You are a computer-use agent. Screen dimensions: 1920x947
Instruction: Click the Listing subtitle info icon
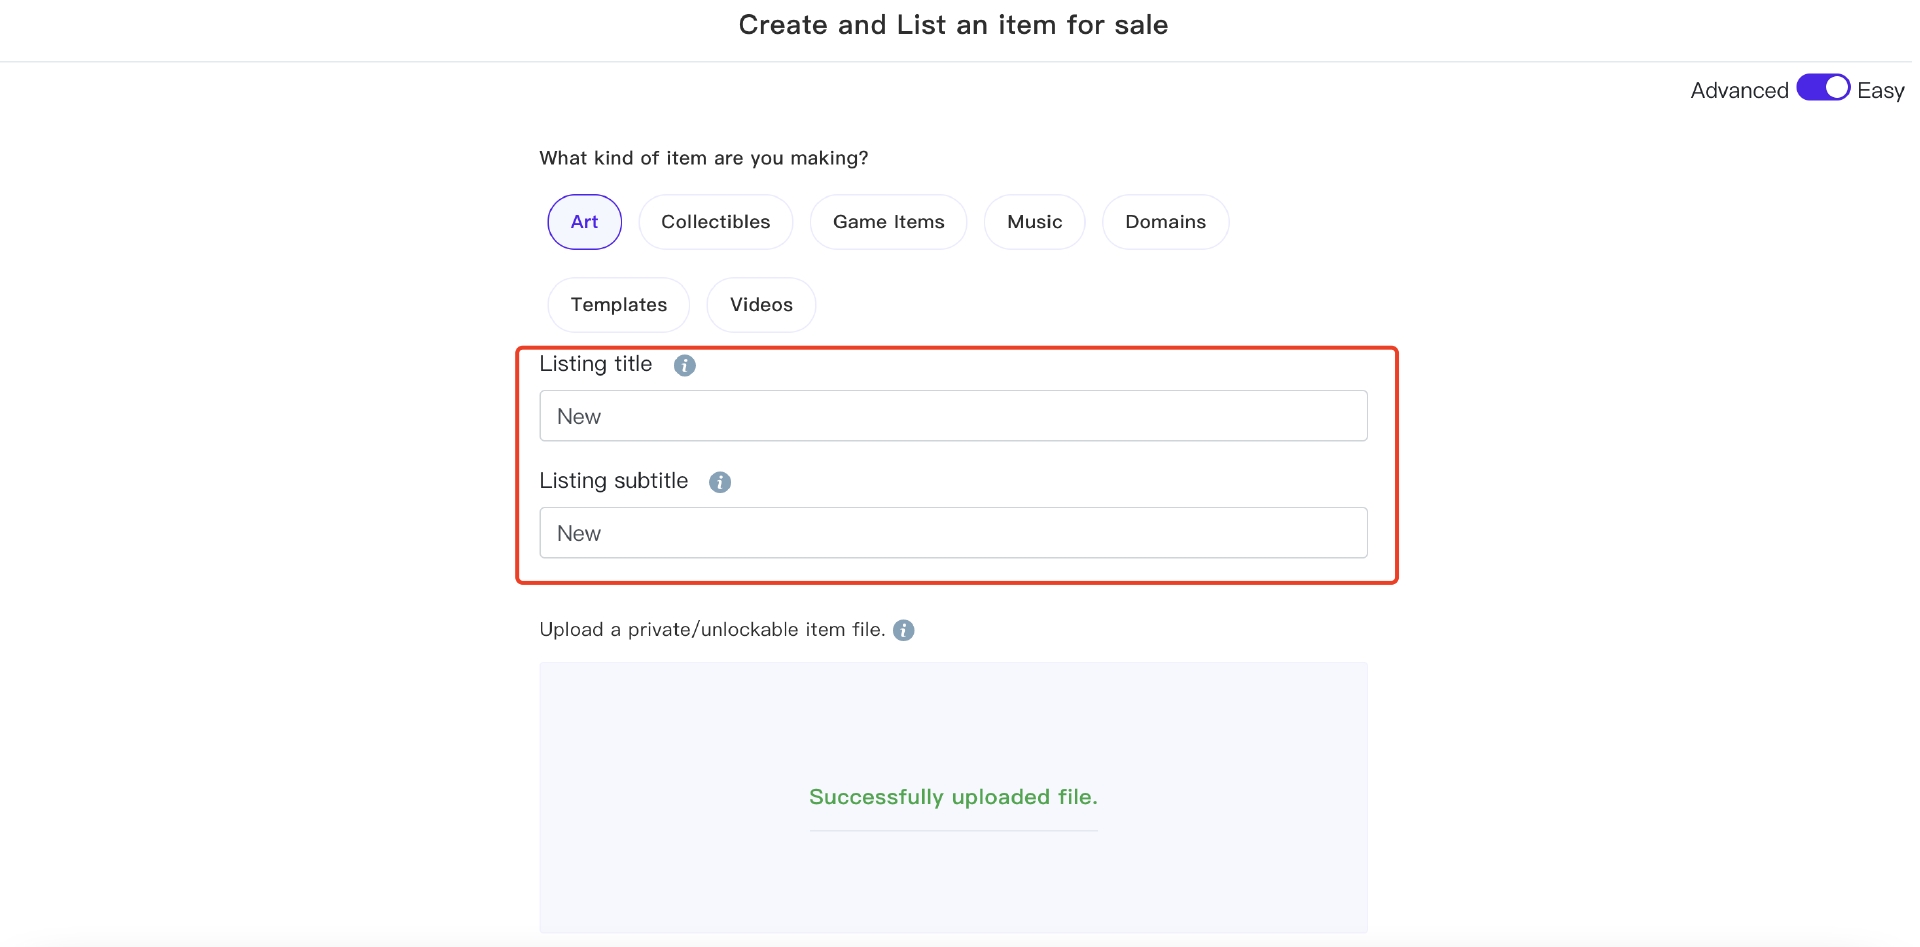(x=720, y=482)
